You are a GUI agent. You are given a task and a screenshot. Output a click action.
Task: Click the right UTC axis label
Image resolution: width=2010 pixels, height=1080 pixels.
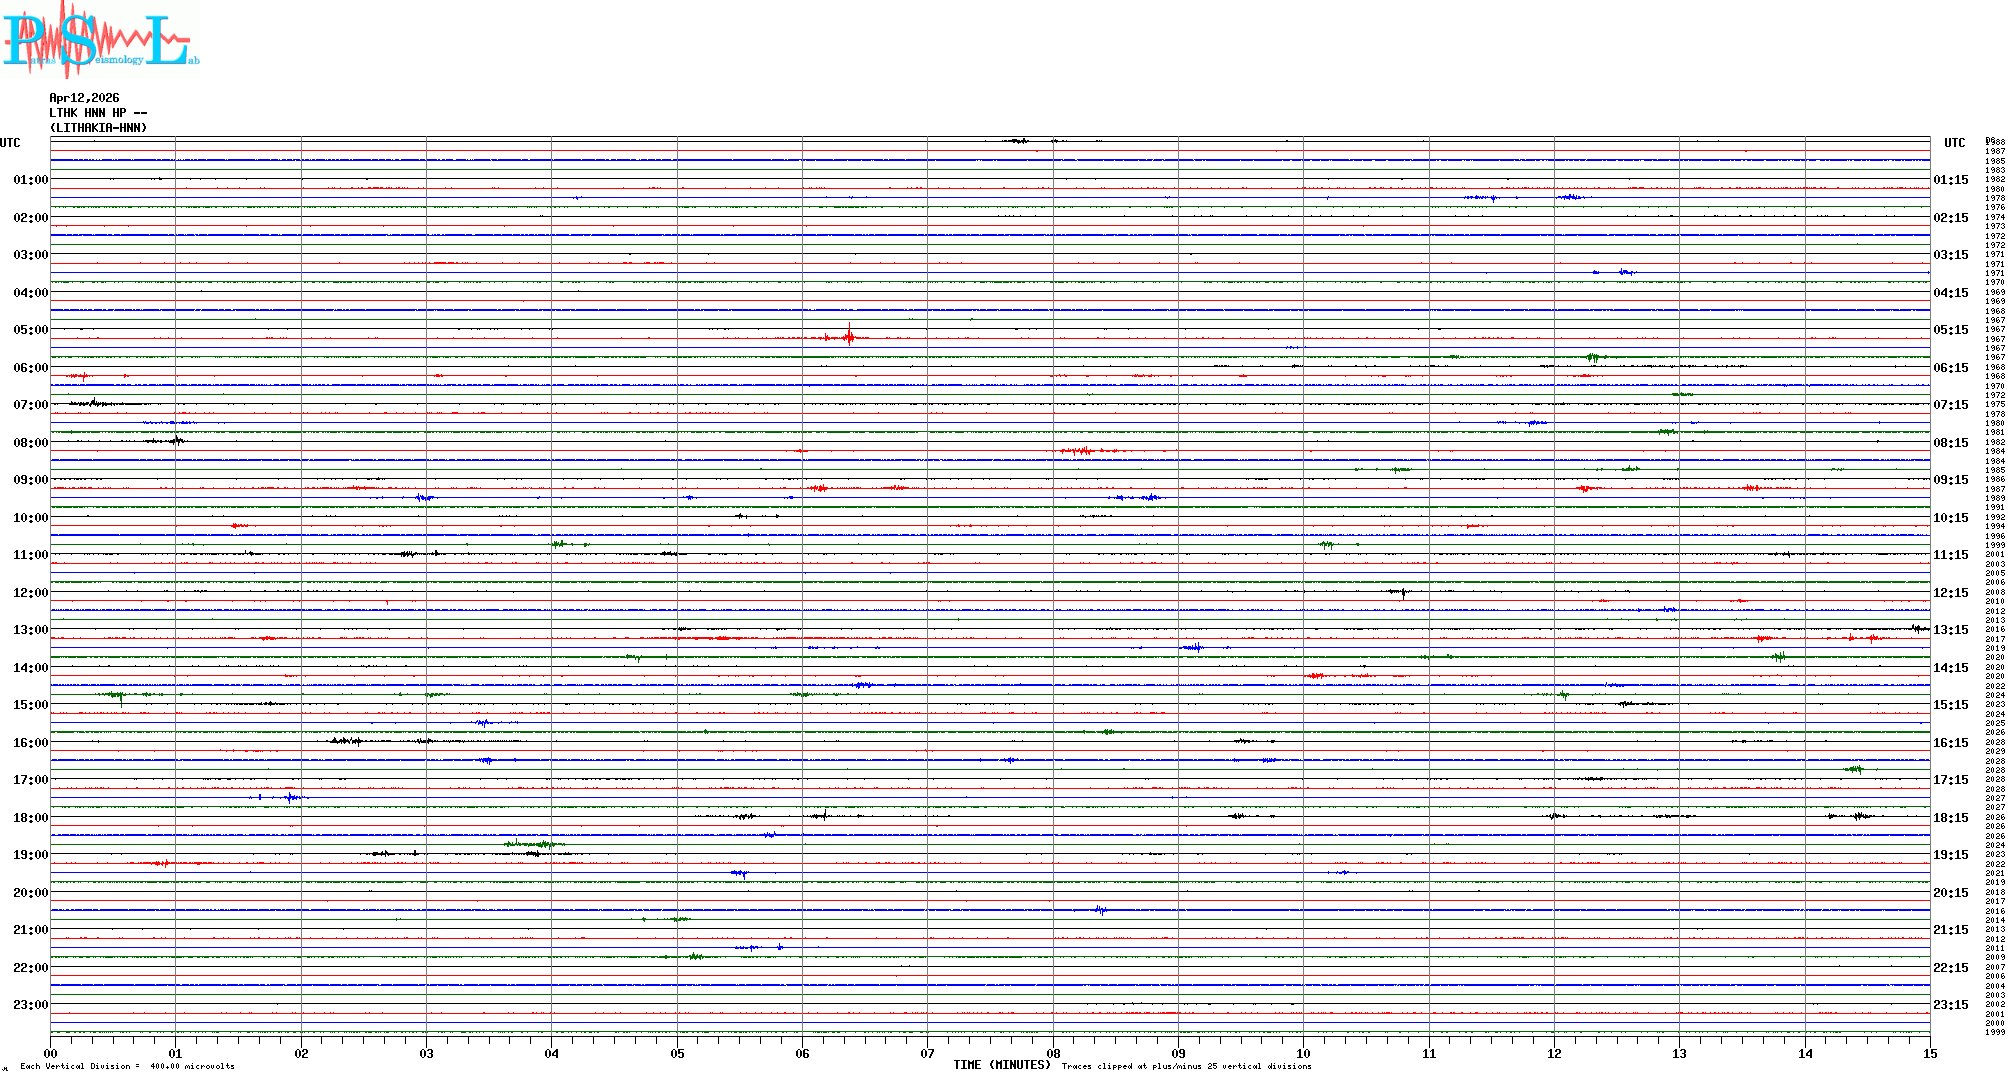coord(1954,143)
